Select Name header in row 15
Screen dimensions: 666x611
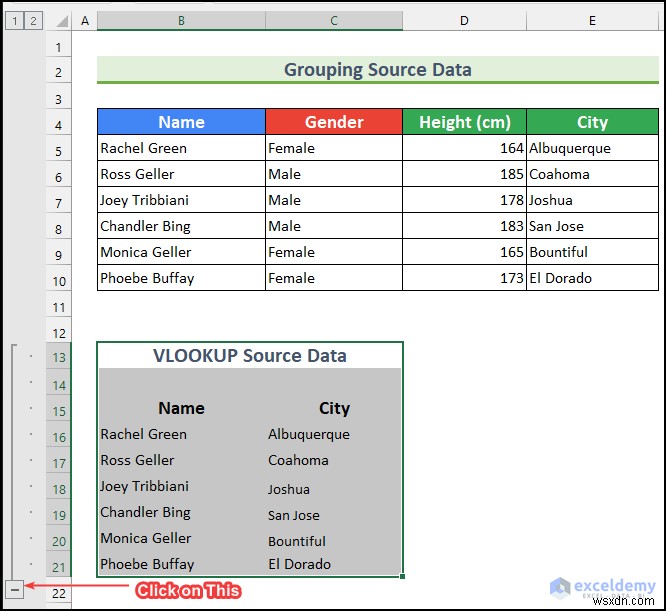(x=181, y=408)
